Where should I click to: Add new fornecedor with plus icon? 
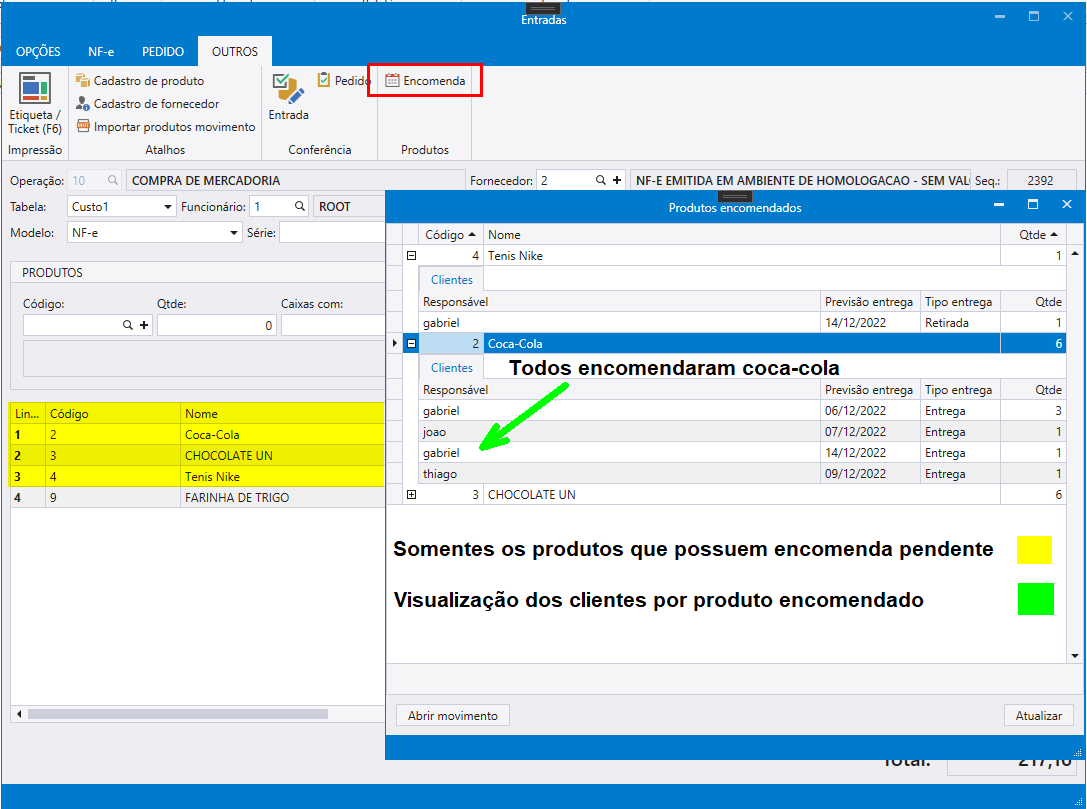coord(616,180)
